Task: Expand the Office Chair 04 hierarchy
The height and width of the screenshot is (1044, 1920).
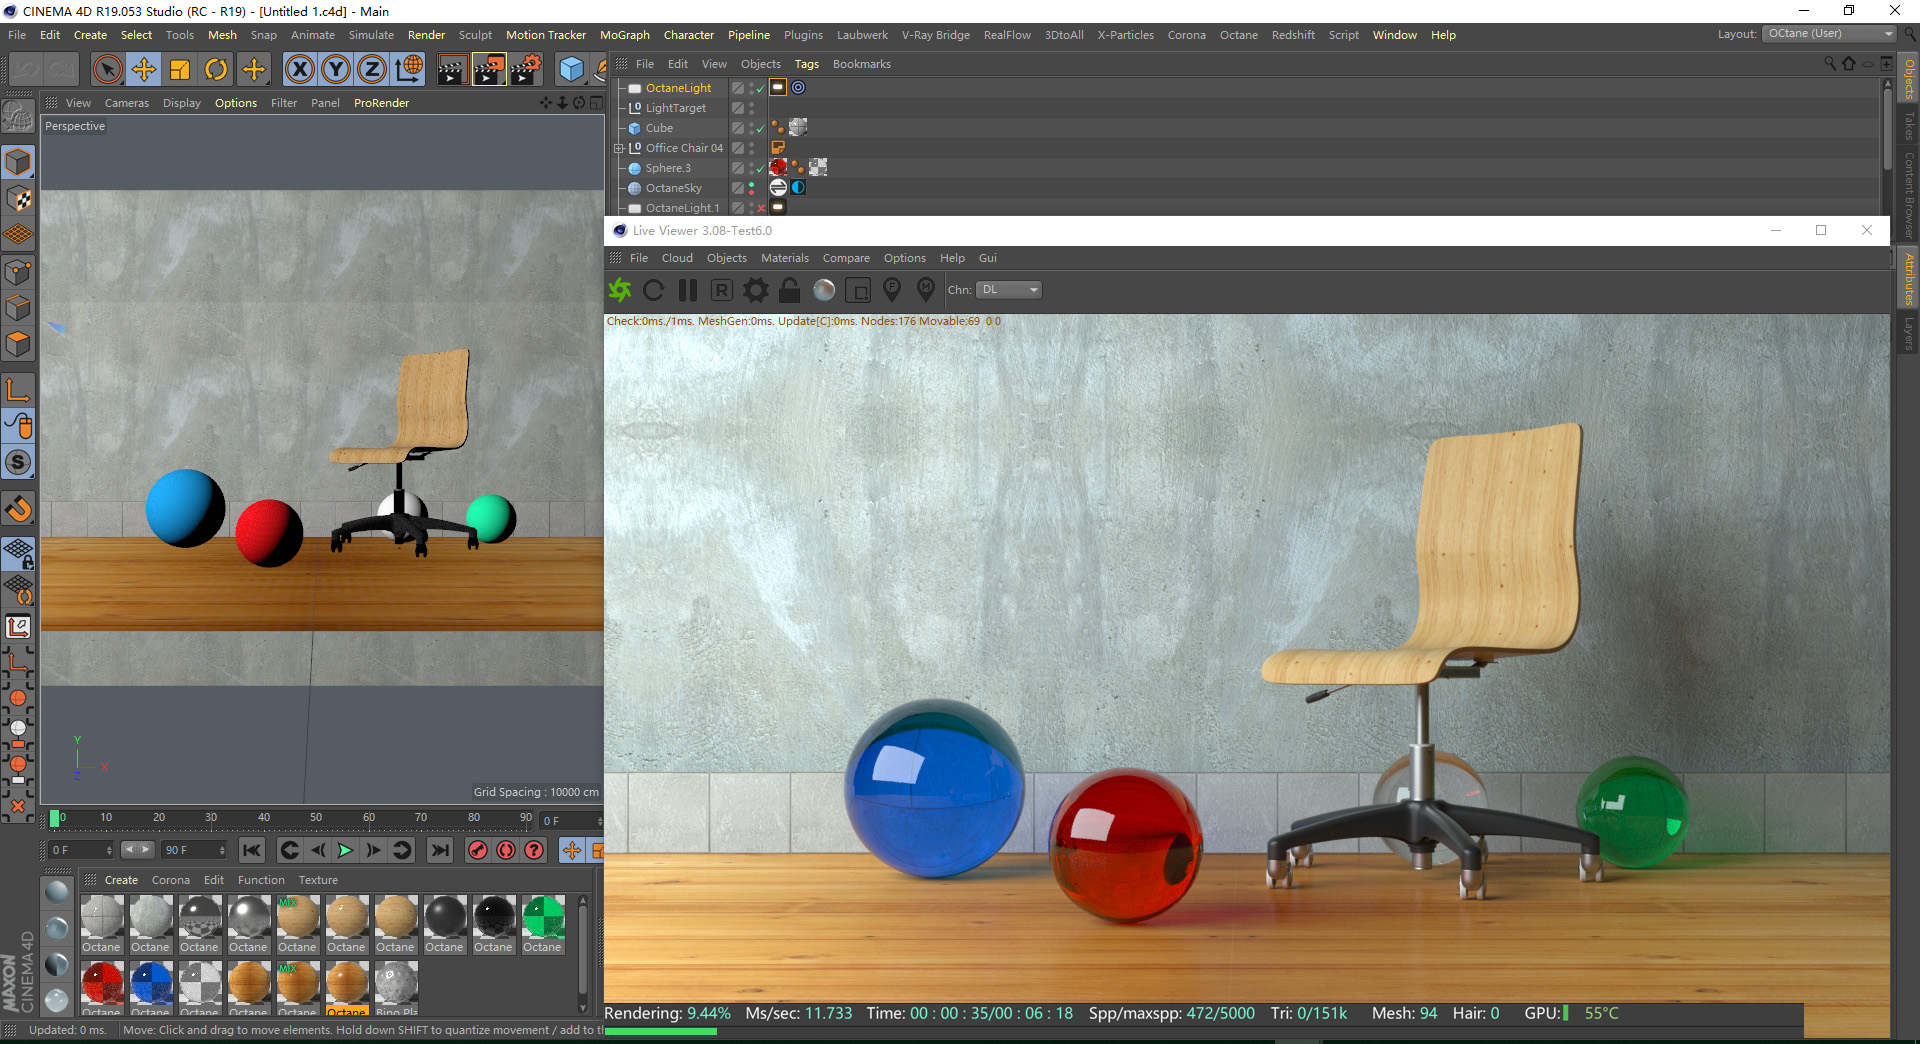Action: (x=619, y=148)
